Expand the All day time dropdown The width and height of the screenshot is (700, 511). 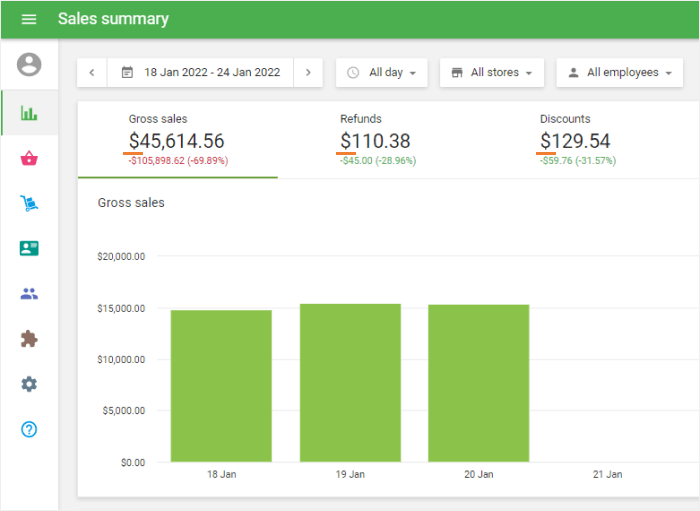pos(381,72)
